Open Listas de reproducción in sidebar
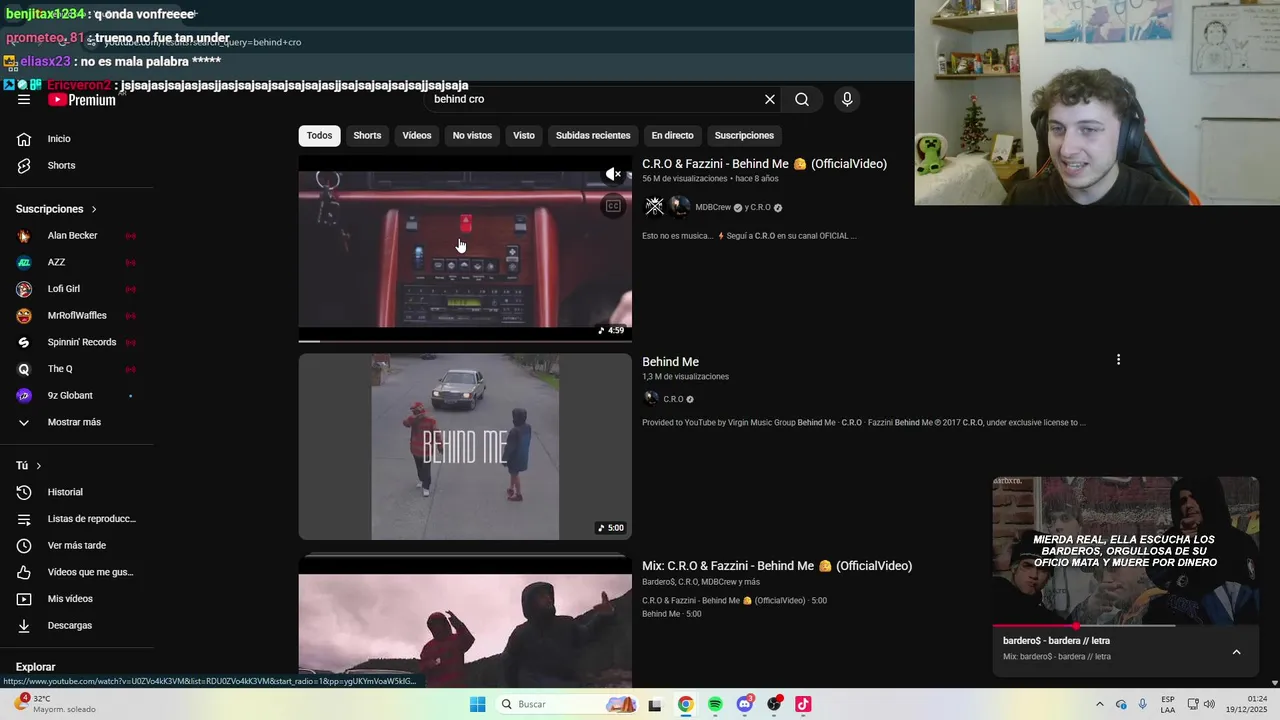Screen dimensions: 1280x720 coord(77,519)
